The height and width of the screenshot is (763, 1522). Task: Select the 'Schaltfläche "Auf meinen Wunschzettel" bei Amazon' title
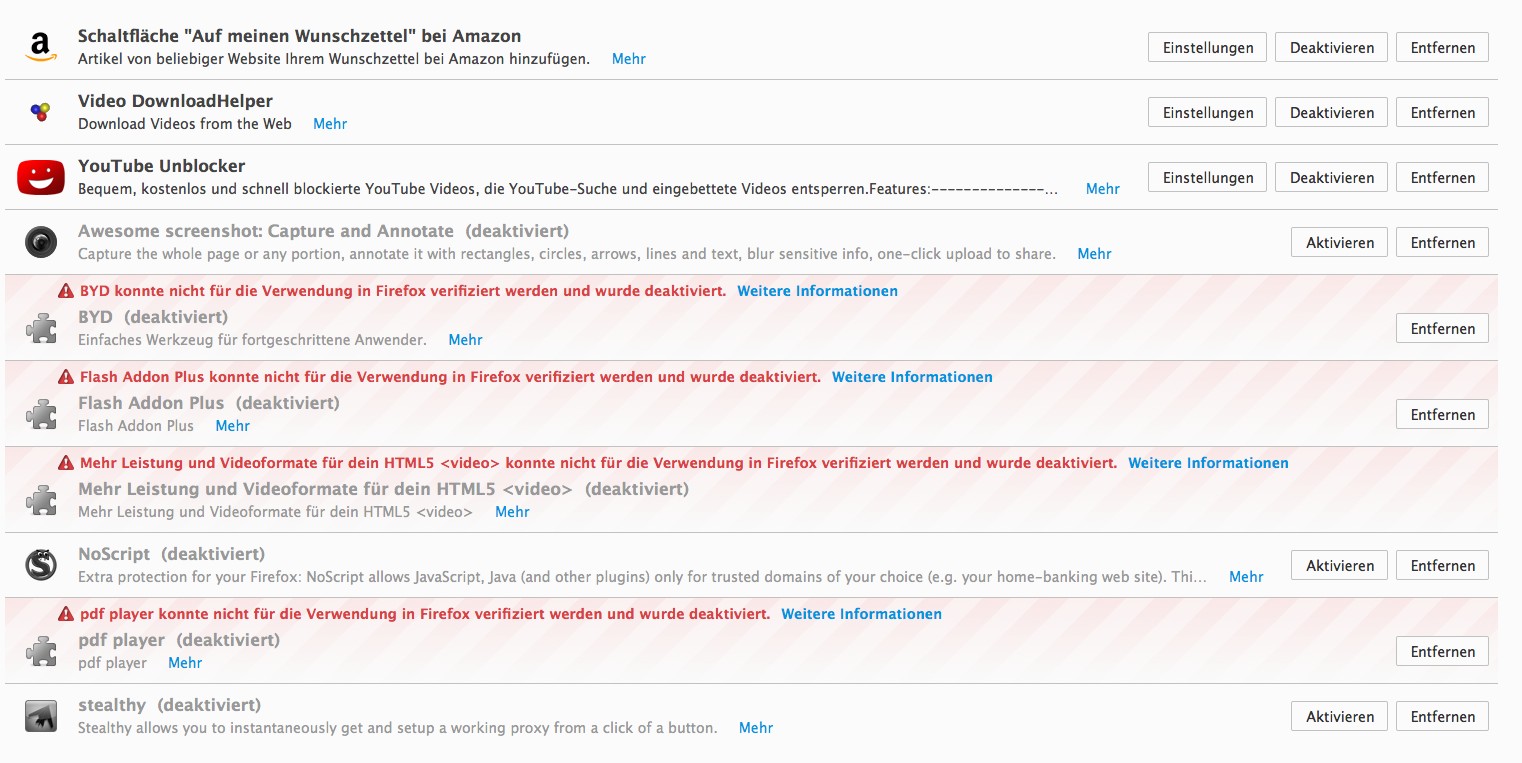(299, 36)
